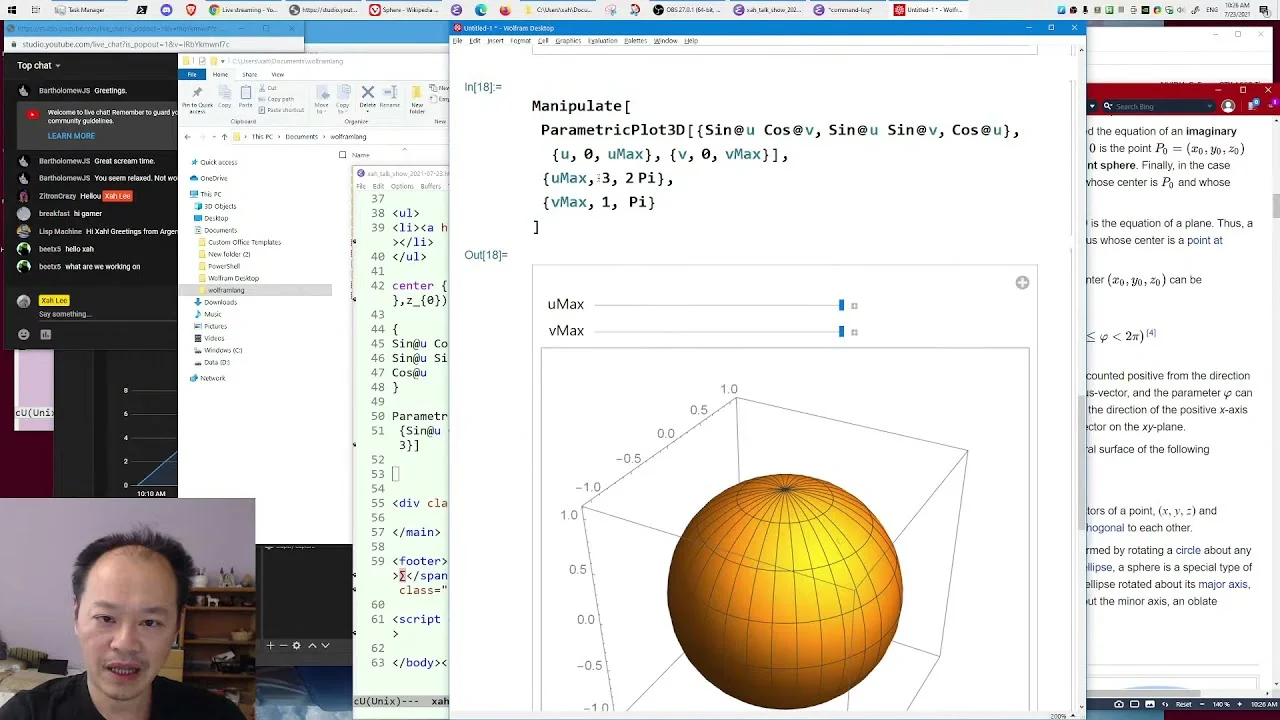Click the chat poll icon
1280x720 pixels.
pyautogui.click(x=45, y=335)
